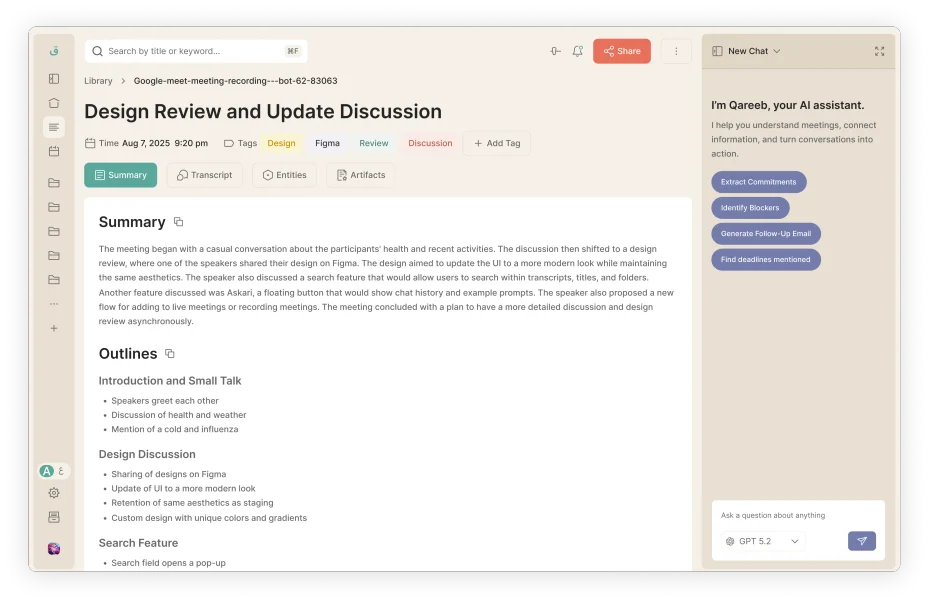Screen dimensions: 929x602
Task: Send the chat message
Action: (861, 541)
